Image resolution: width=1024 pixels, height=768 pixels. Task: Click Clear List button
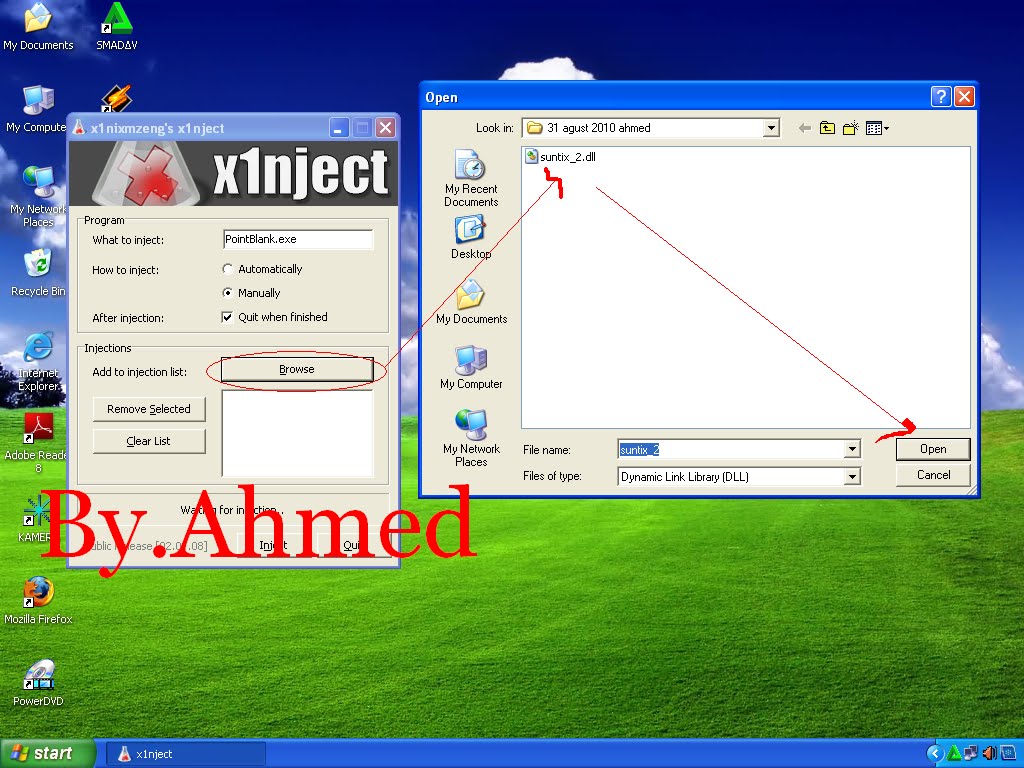149,441
